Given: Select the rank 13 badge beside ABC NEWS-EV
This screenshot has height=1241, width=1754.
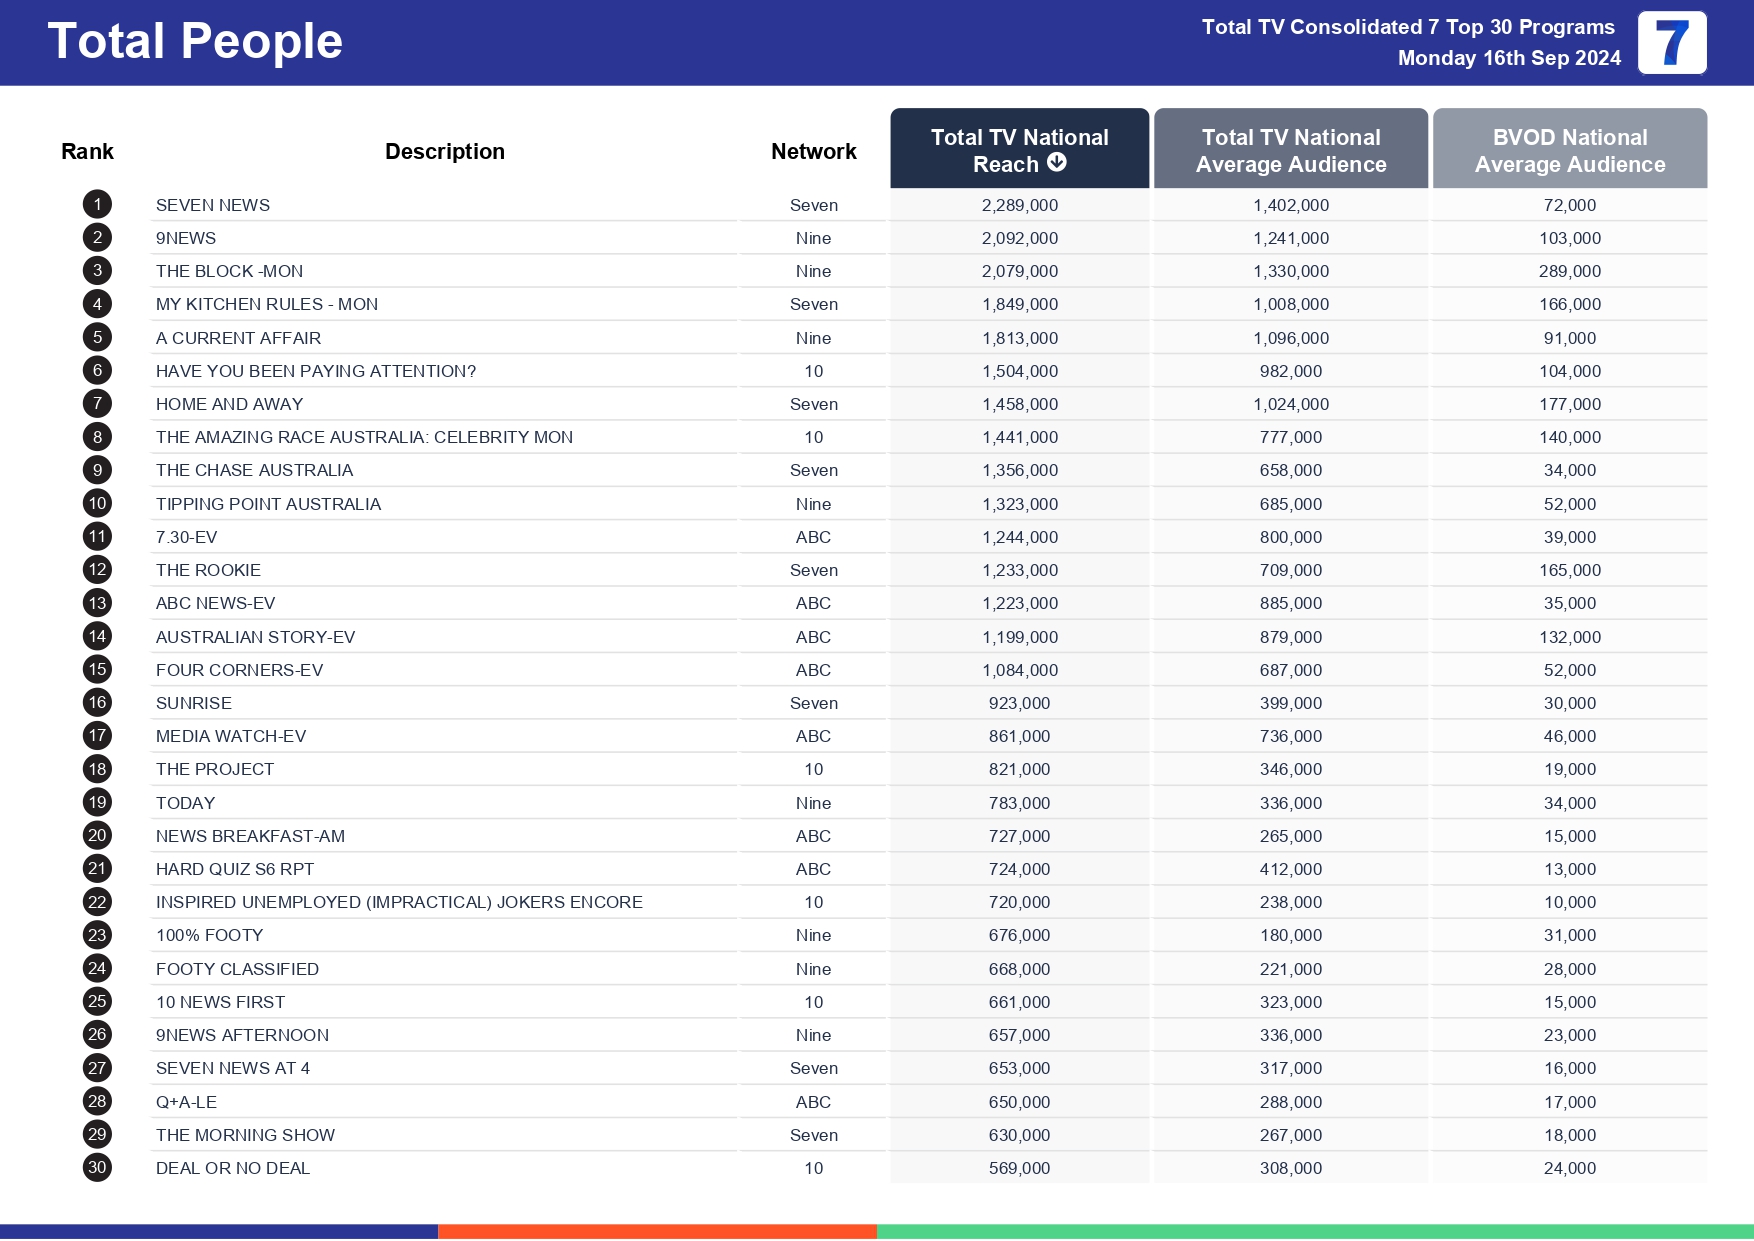Looking at the screenshot, I should tap(96, 603).
